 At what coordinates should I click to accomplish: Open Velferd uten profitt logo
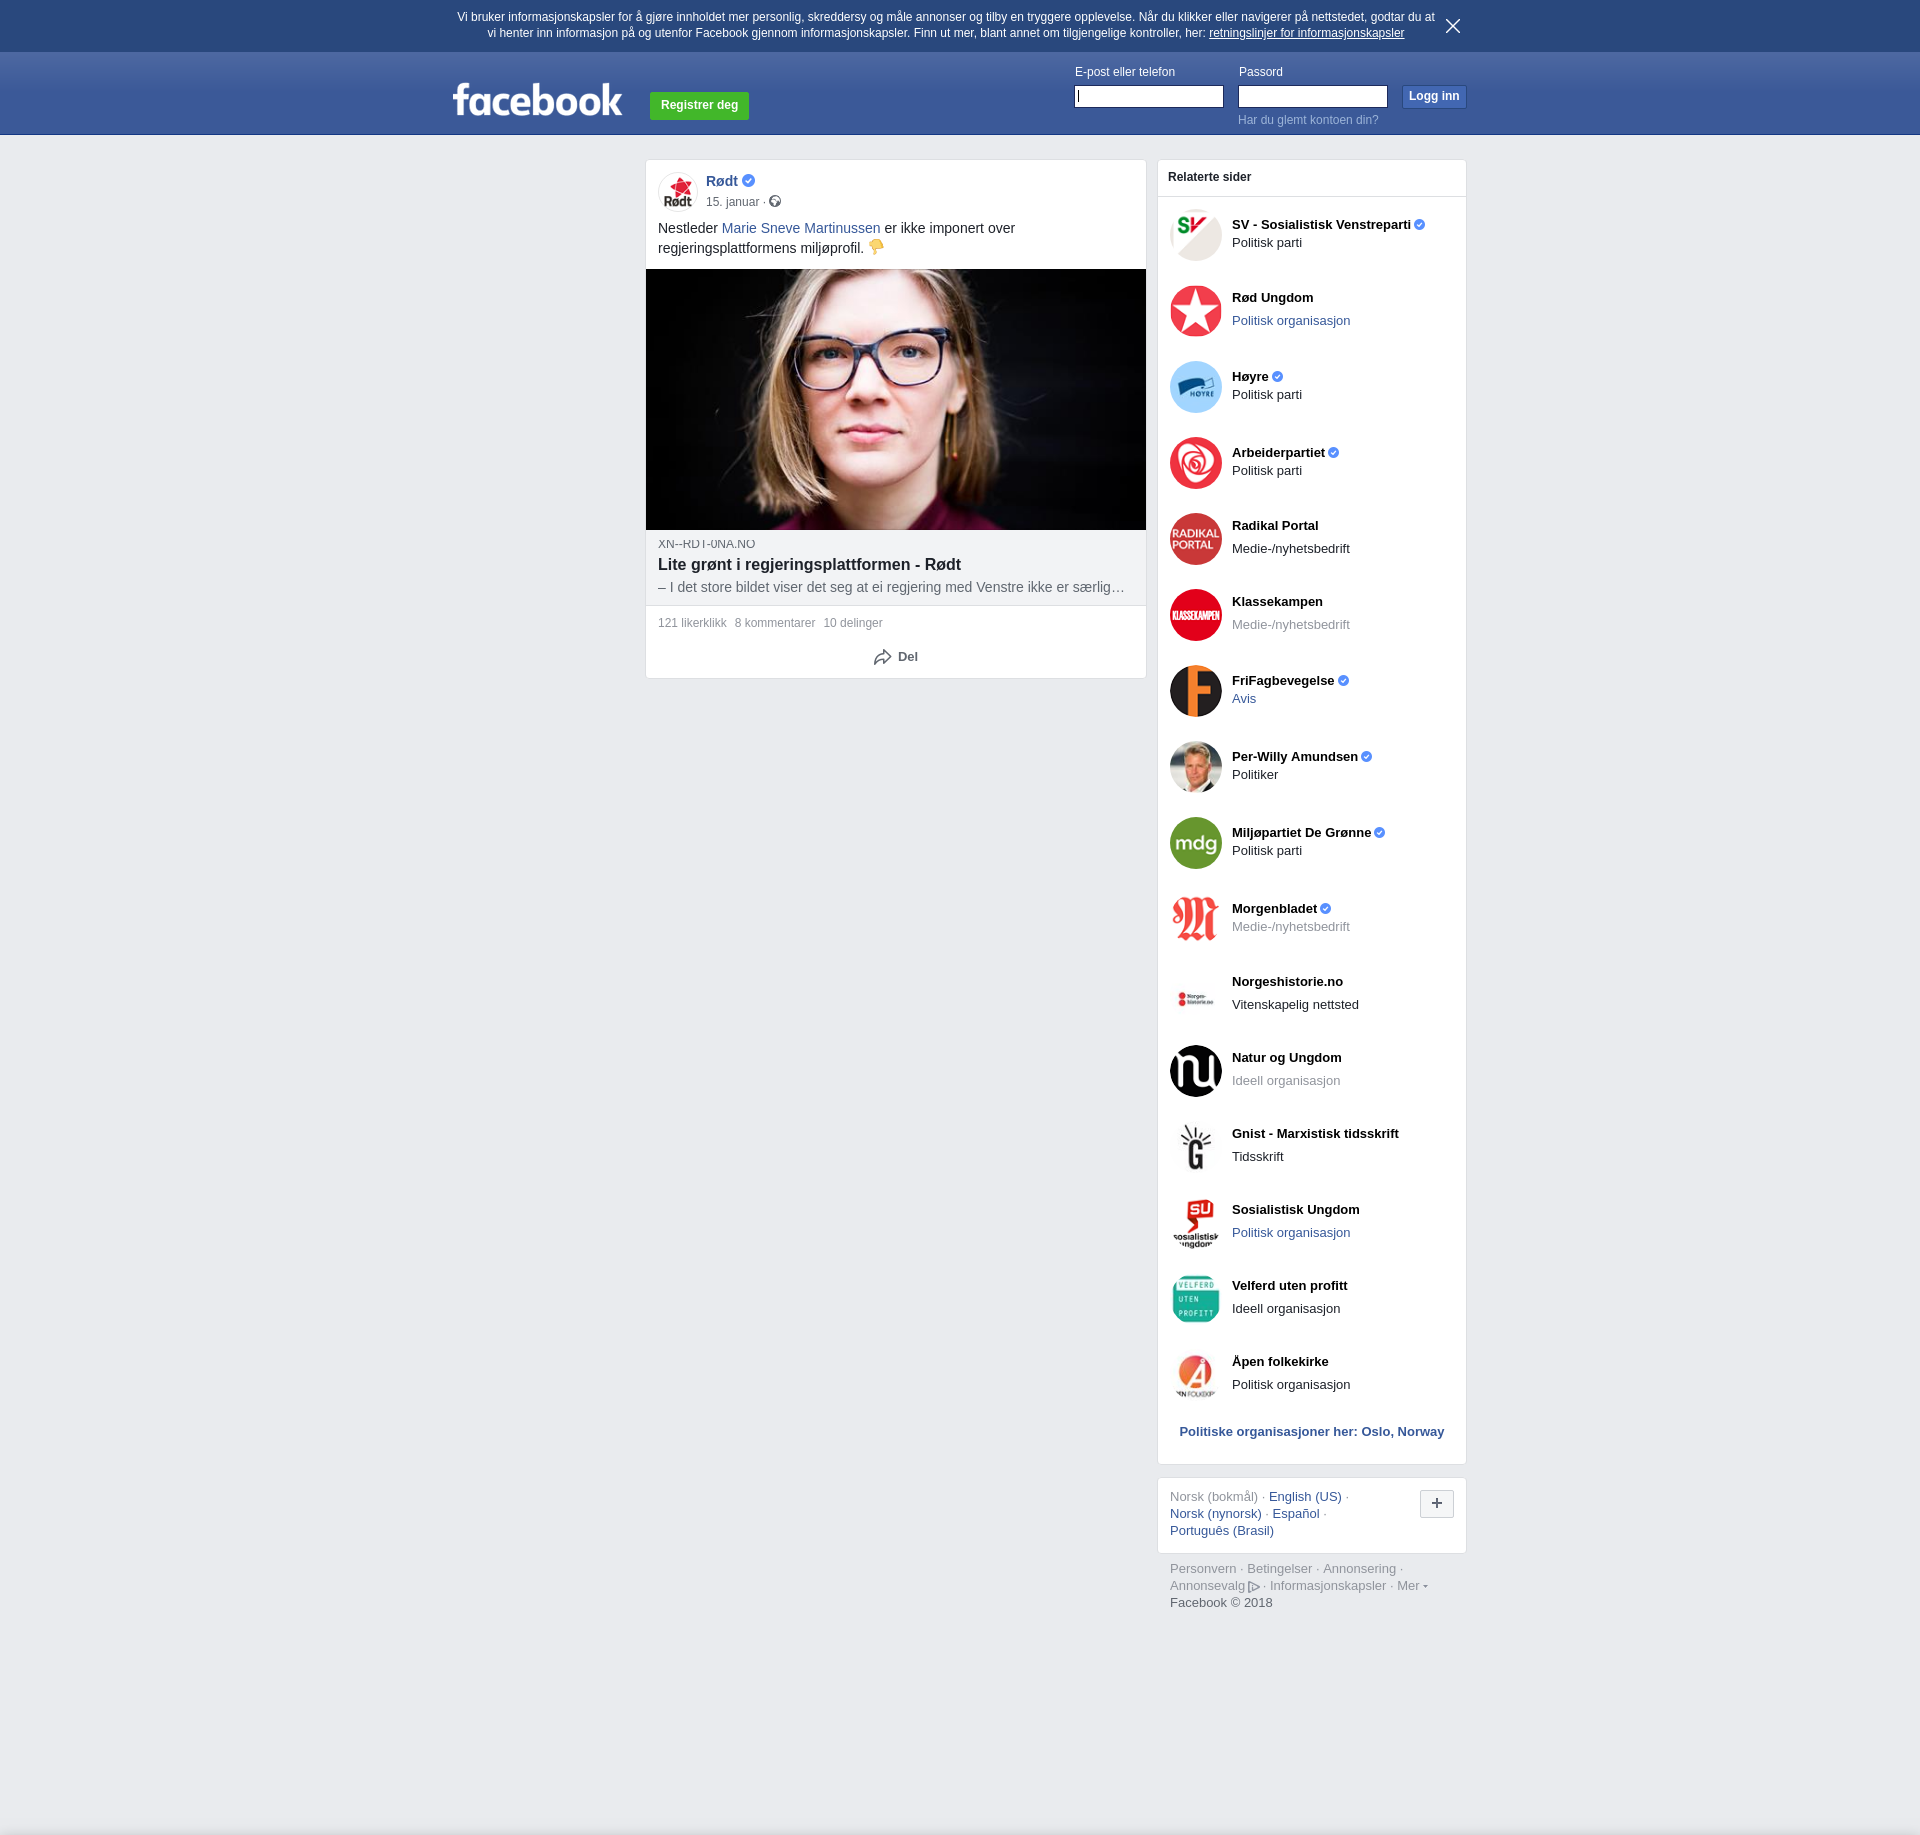(1196, 1299)
